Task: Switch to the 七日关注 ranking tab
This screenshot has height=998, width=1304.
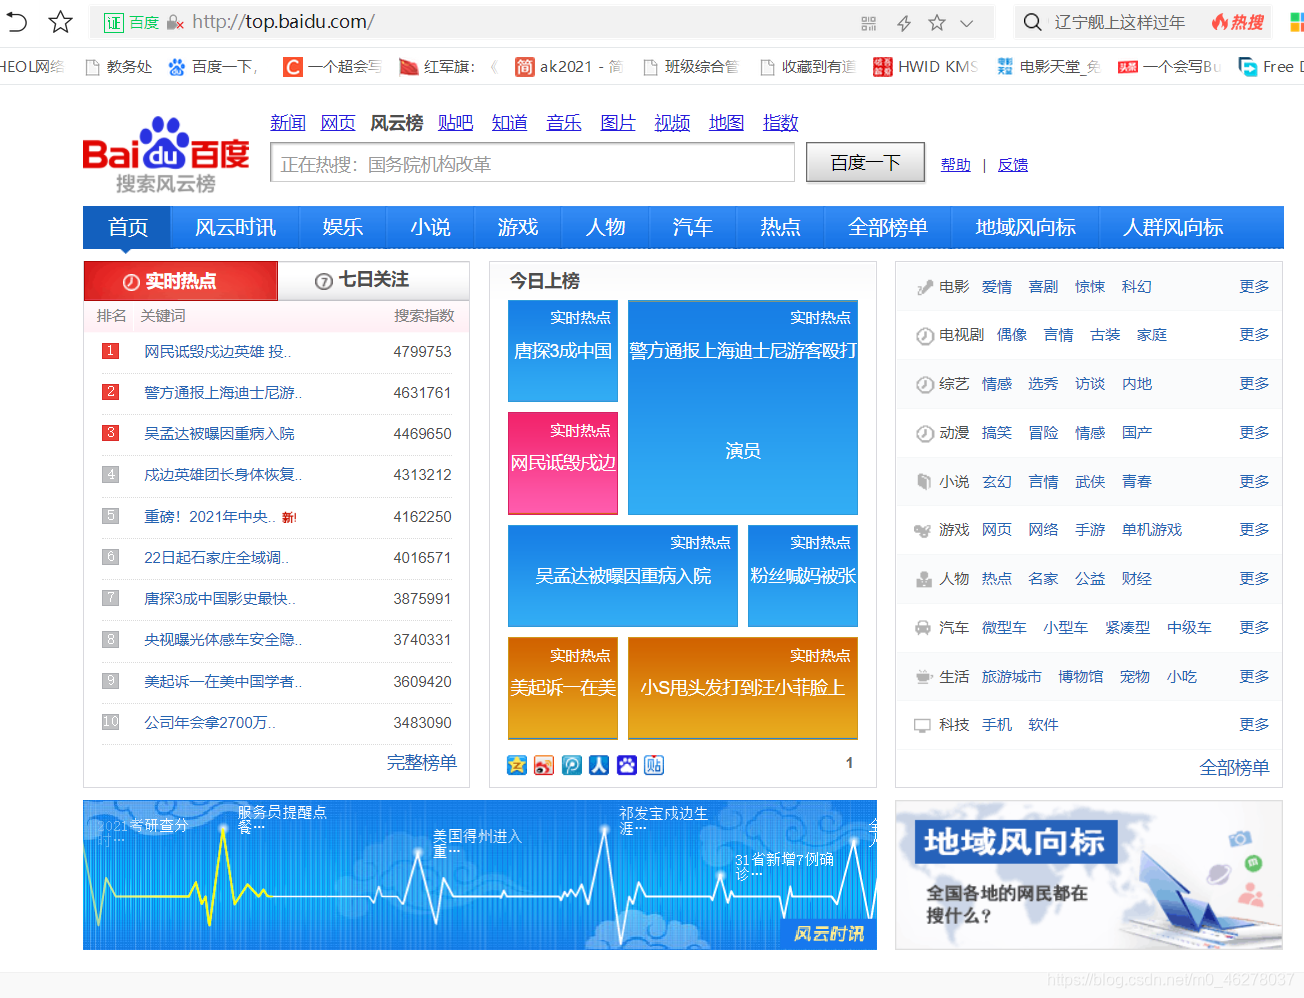Action: (373, 281)
